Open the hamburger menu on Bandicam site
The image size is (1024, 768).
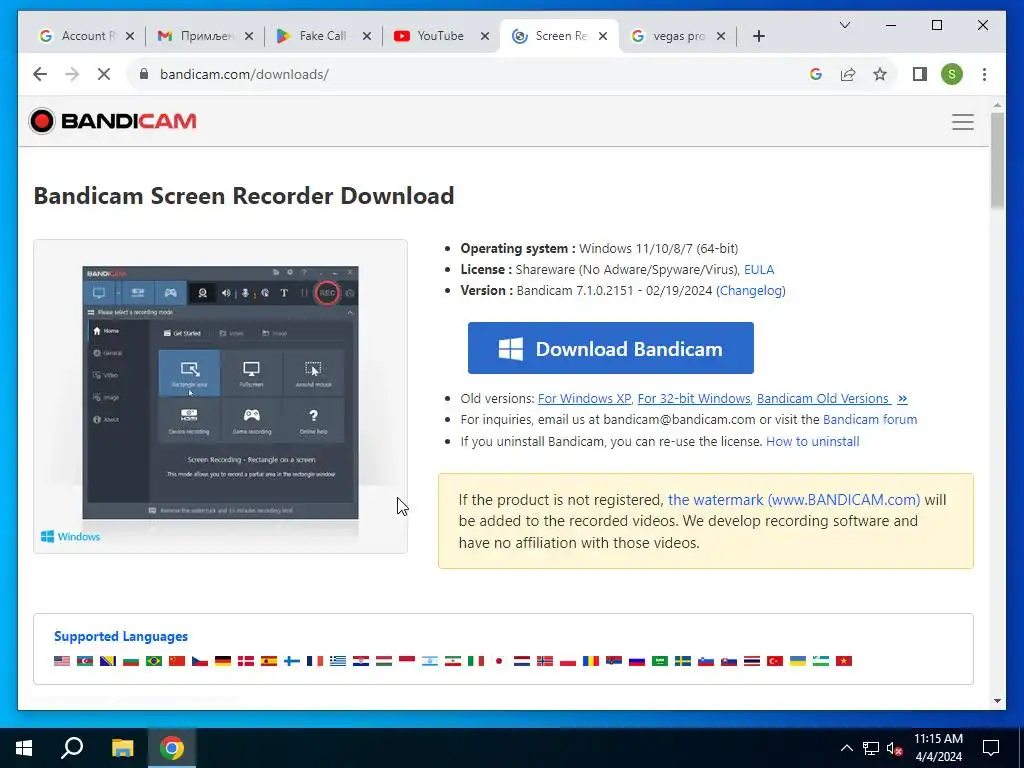(x=963, y=122)
